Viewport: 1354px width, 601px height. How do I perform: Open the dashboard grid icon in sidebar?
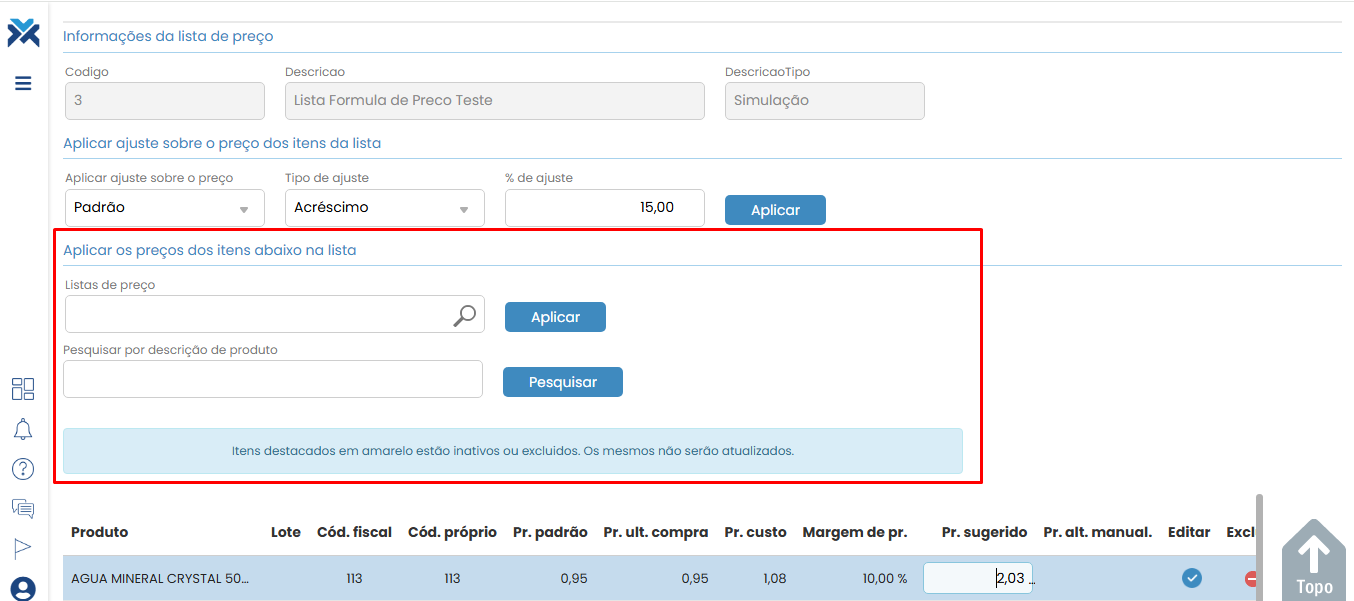coord(23,389)
